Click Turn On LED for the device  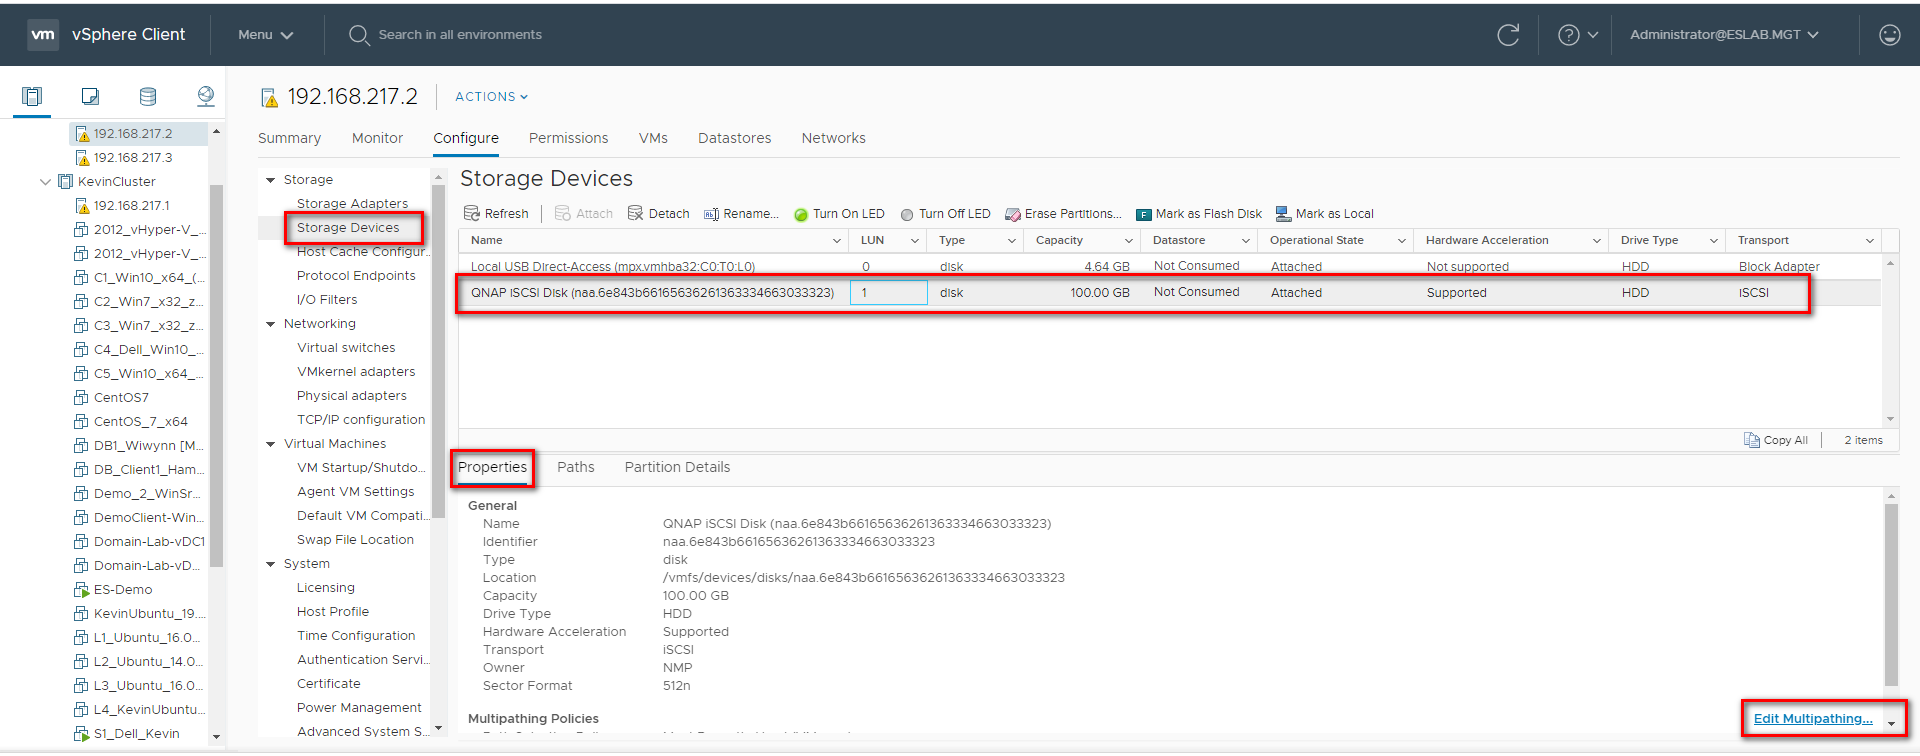click(839, 214)
